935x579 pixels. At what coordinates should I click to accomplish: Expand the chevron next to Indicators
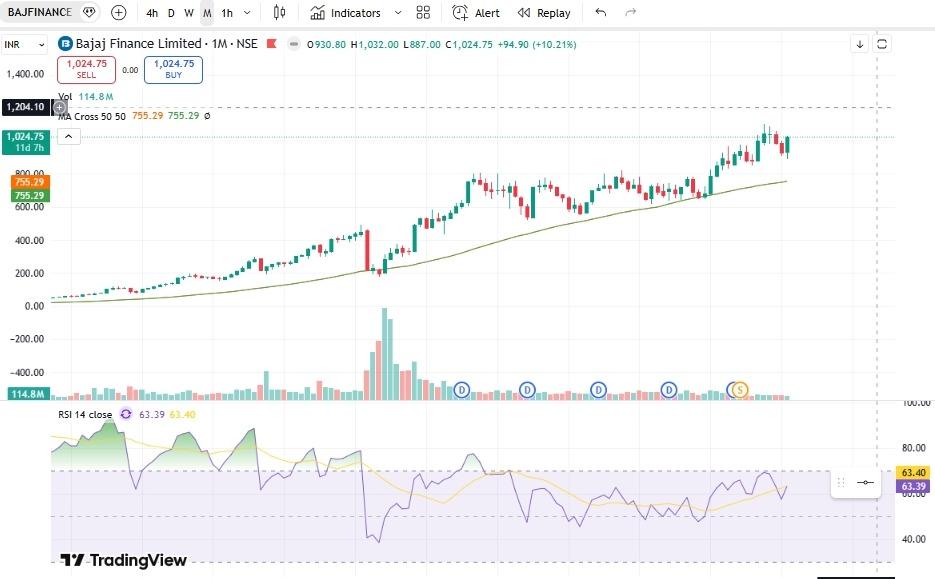pyautogui.click(x=398, y=13)
